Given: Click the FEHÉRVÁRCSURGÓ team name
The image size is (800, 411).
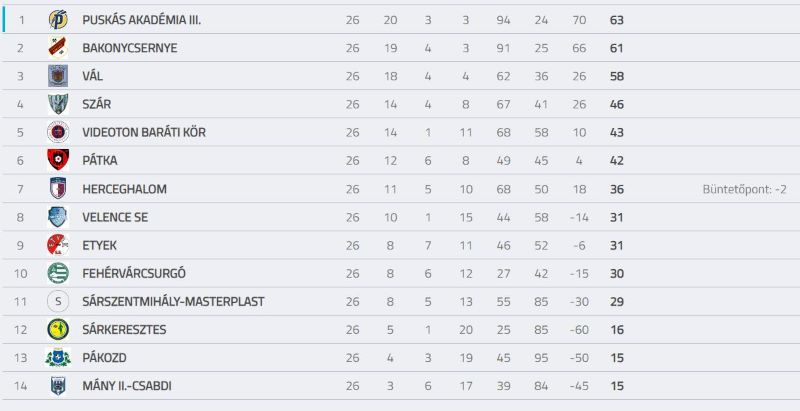Looking at the screenshot, I should (134, 273).
